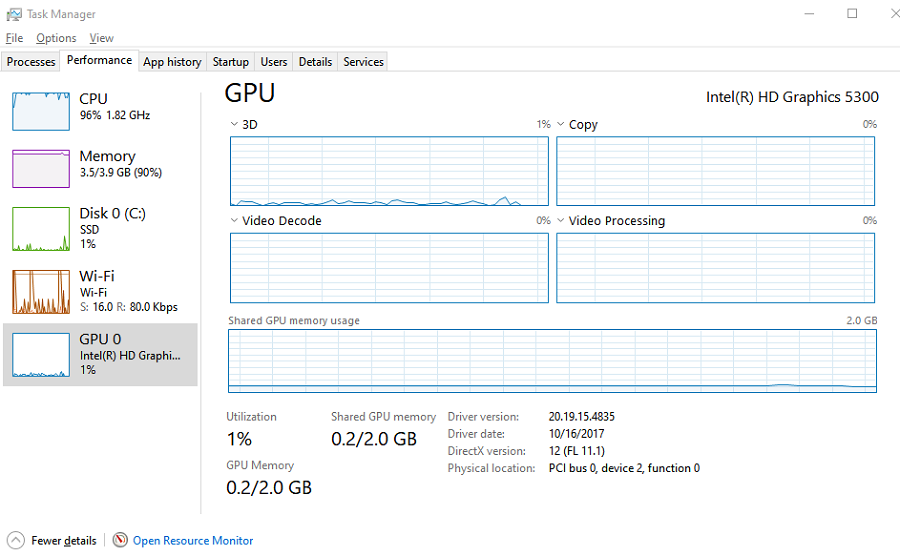The image size is (900, 556).
Task: Open the Options menu
Action: click(x=56, y=38)
